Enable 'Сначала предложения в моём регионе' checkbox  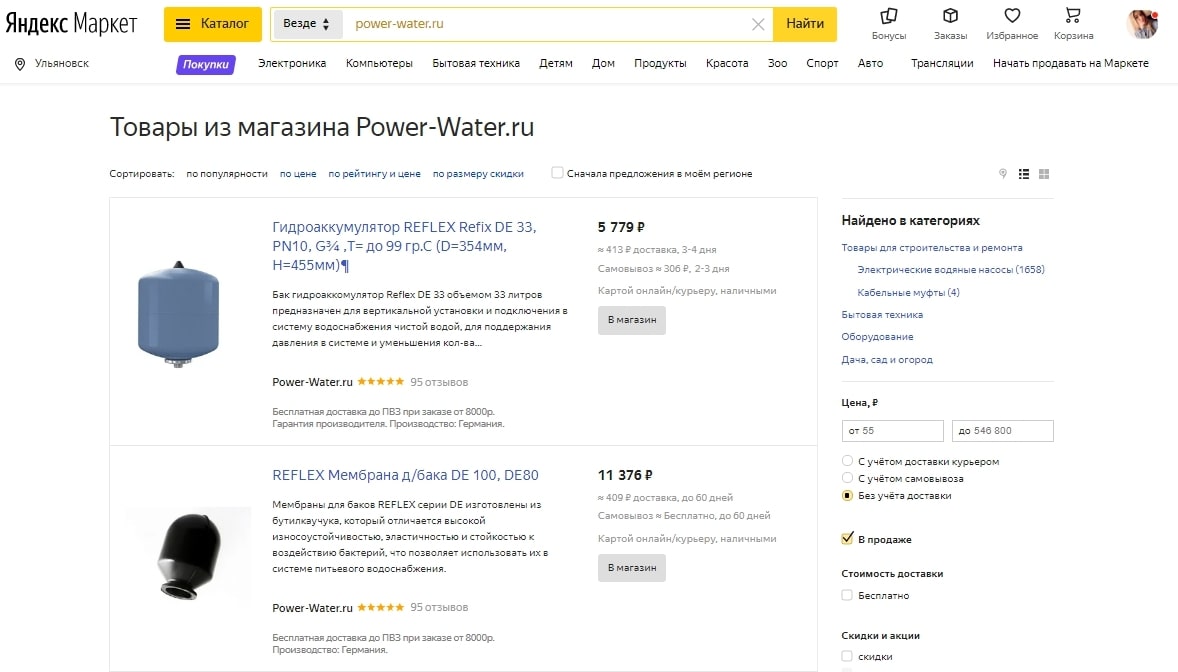point(558,173)
